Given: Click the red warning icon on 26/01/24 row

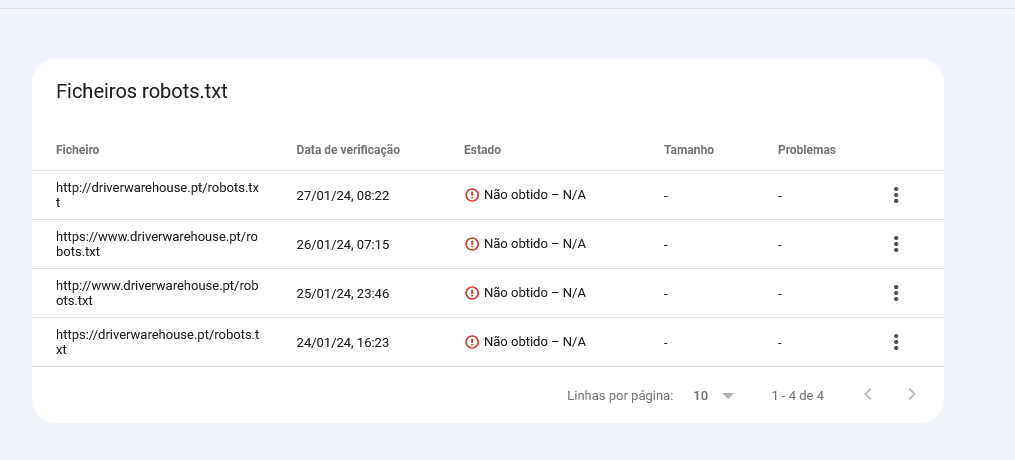Looking at the screenshot, I should pyautogui.click(x=472, y=244).
